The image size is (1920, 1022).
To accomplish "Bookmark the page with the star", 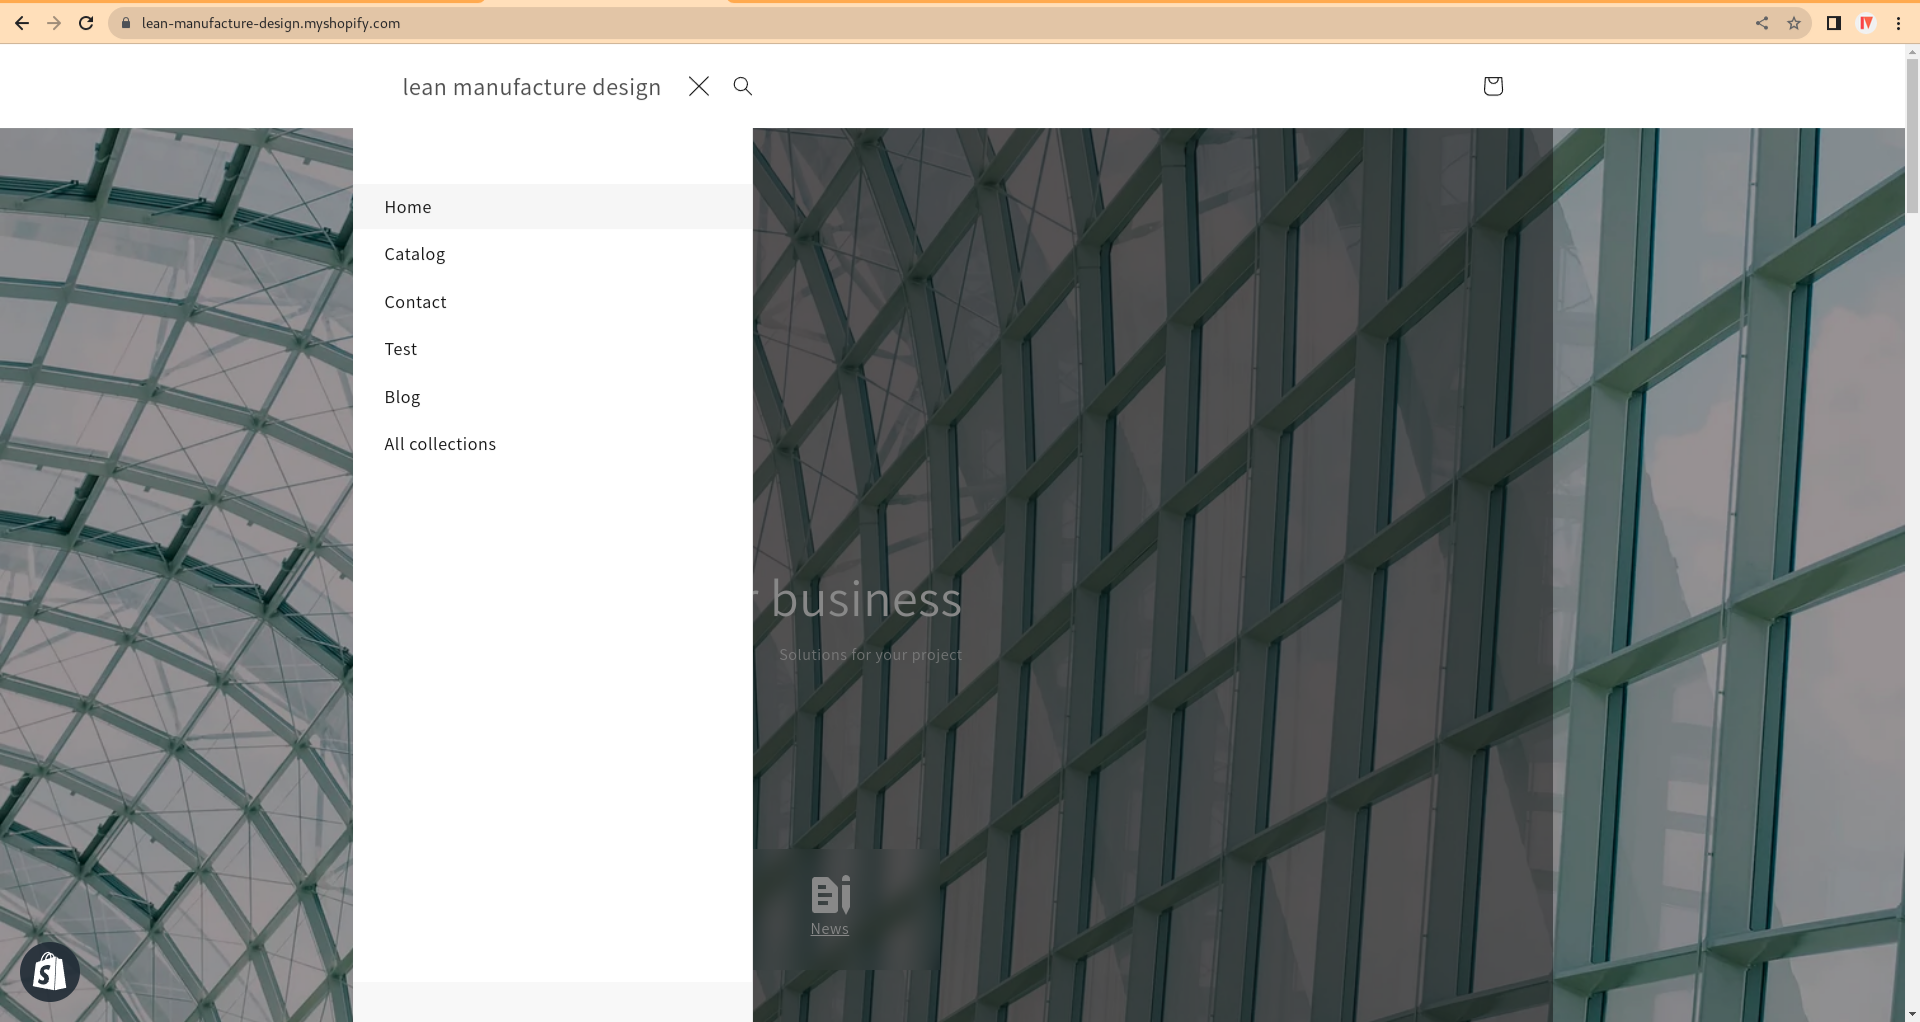I will click(x=1794, y=22).
